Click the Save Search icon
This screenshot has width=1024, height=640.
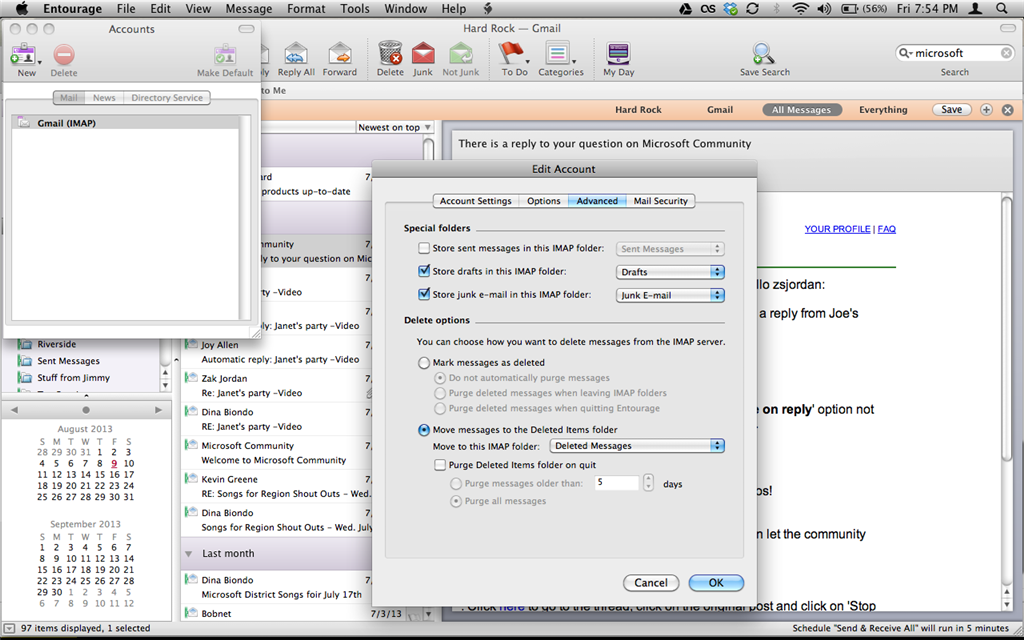(762, 54)
